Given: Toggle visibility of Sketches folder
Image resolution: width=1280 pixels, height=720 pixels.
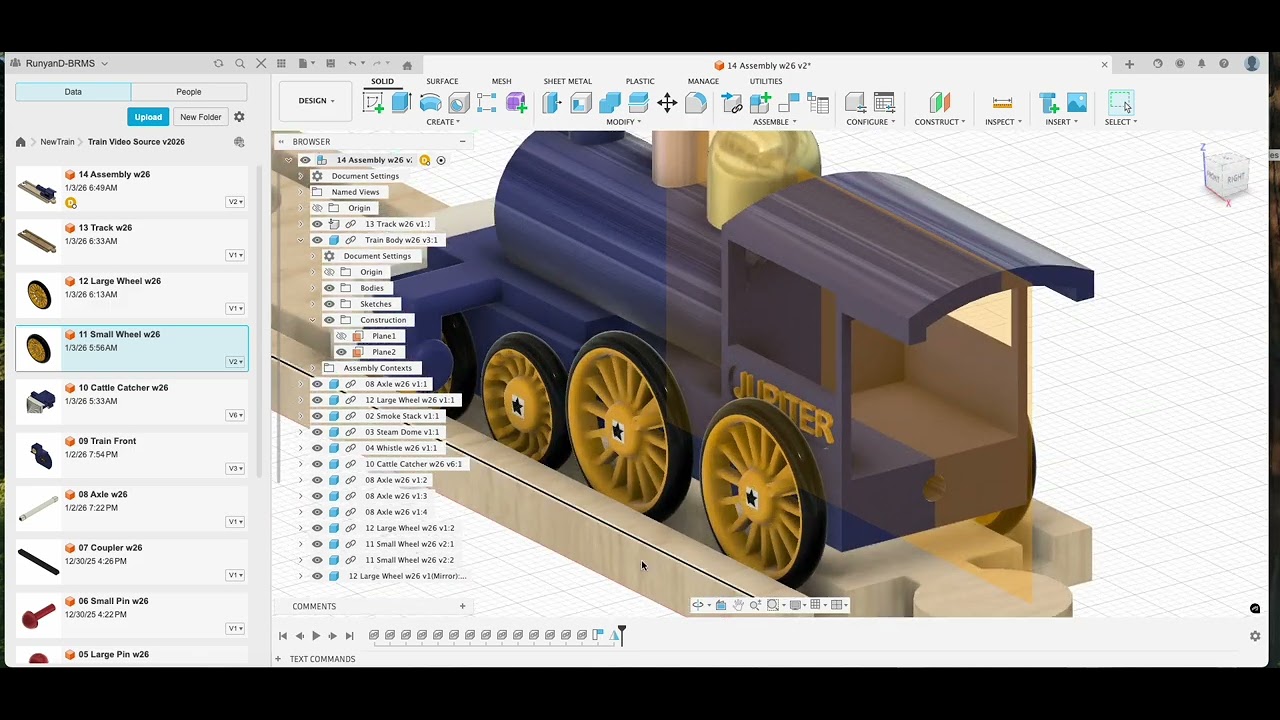Looking at the screenshot, I should [x=329, y=304].
